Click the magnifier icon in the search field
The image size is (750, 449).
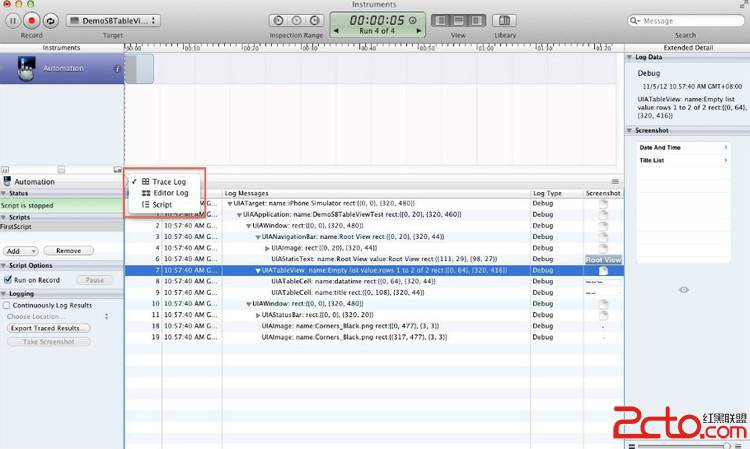tap(636, 20)
